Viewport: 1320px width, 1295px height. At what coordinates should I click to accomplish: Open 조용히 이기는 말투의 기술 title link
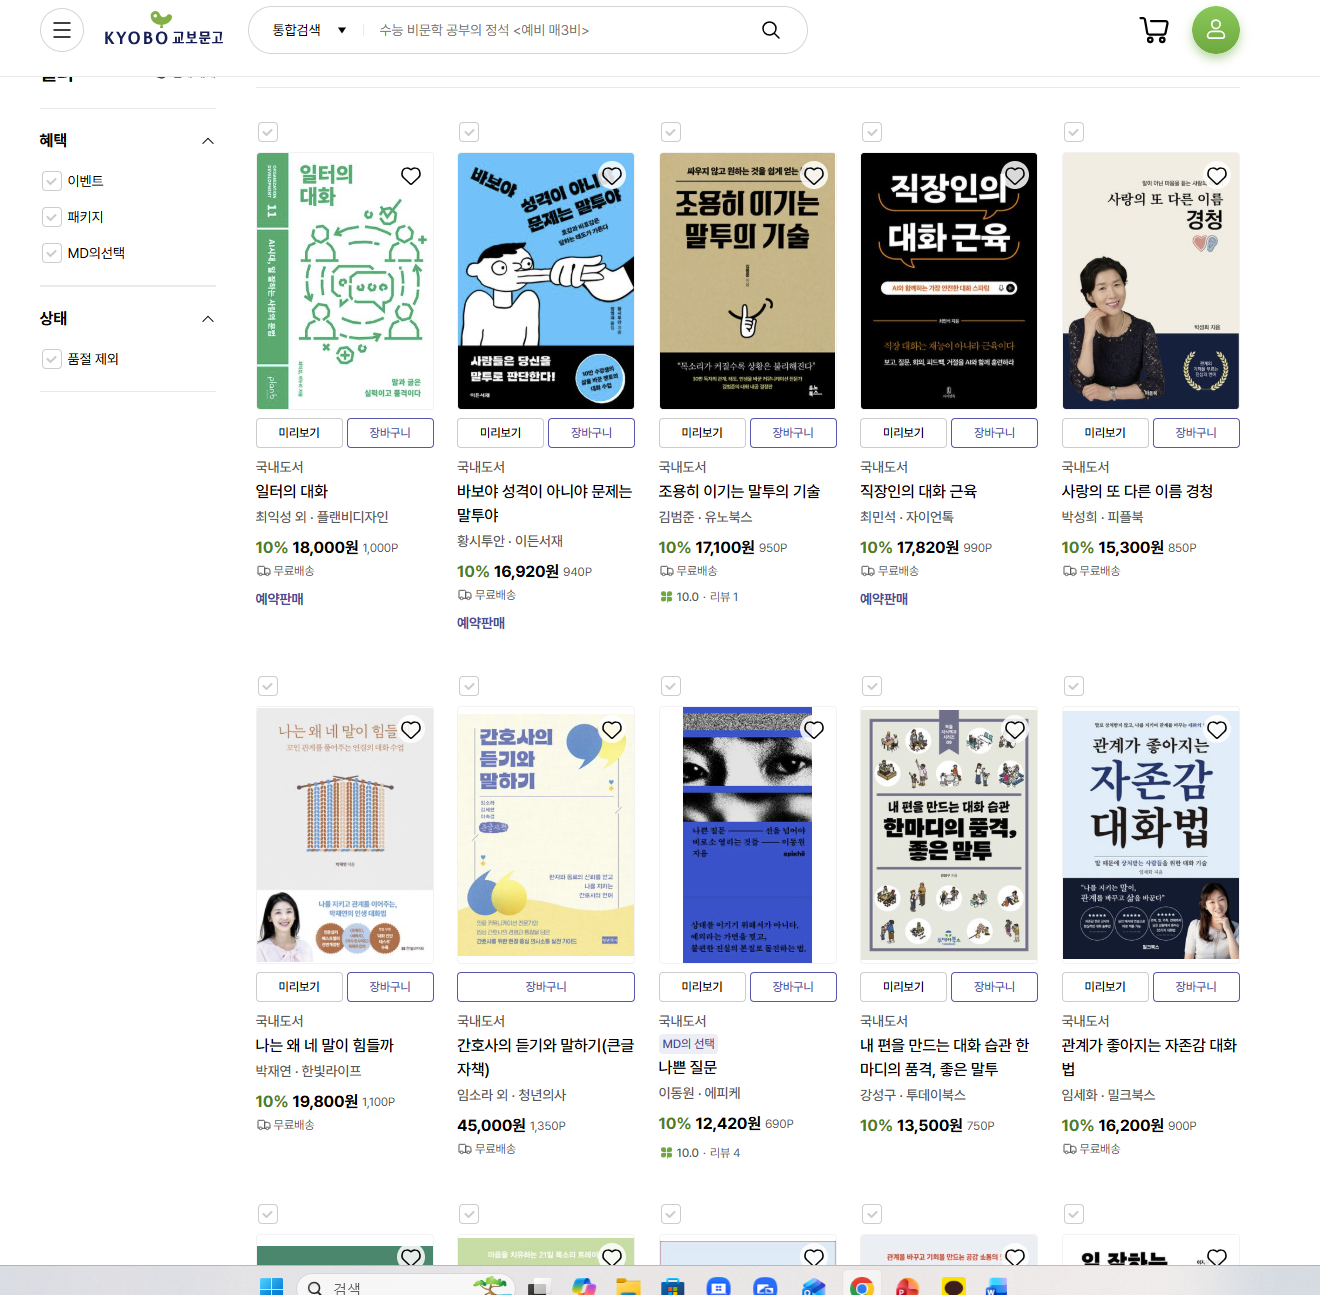pyautogui.click(x=739, y=491)
